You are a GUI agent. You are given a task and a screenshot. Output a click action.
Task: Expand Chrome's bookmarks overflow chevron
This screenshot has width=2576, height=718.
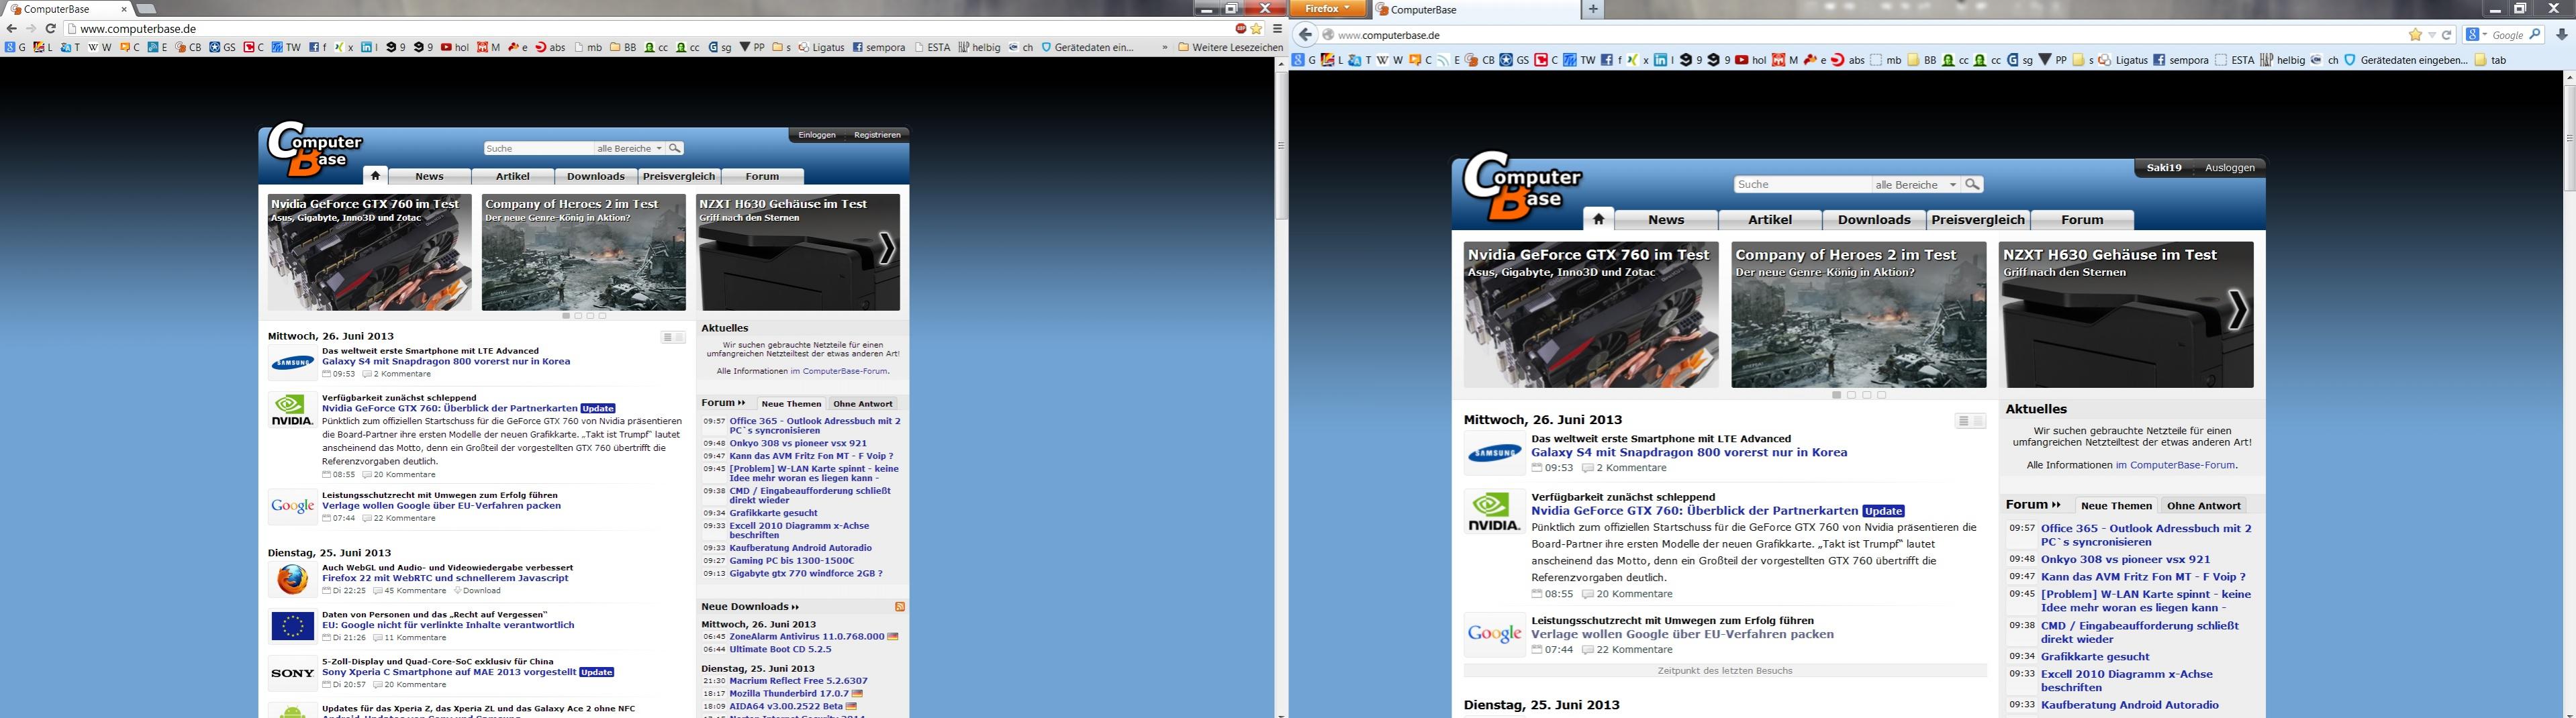1164,47
